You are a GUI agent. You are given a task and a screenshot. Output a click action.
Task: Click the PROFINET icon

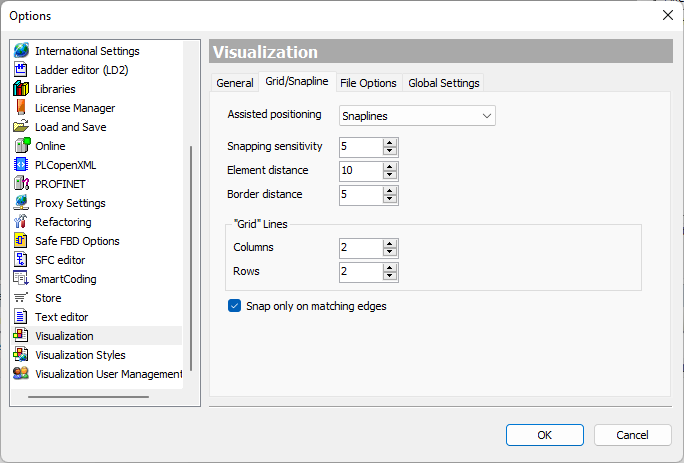pyautogui.click(x=21, y=184)
